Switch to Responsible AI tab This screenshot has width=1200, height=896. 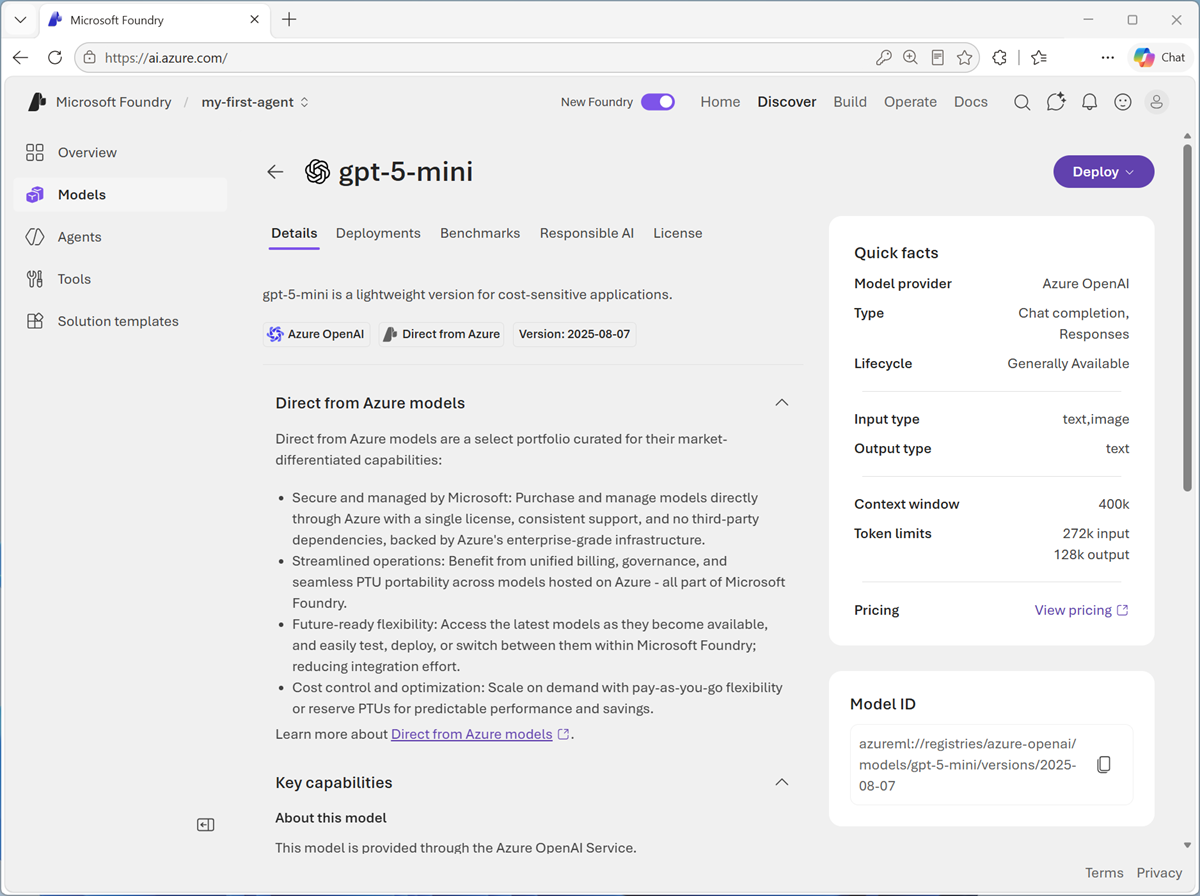pyautogui.click(x=587, y=233)
